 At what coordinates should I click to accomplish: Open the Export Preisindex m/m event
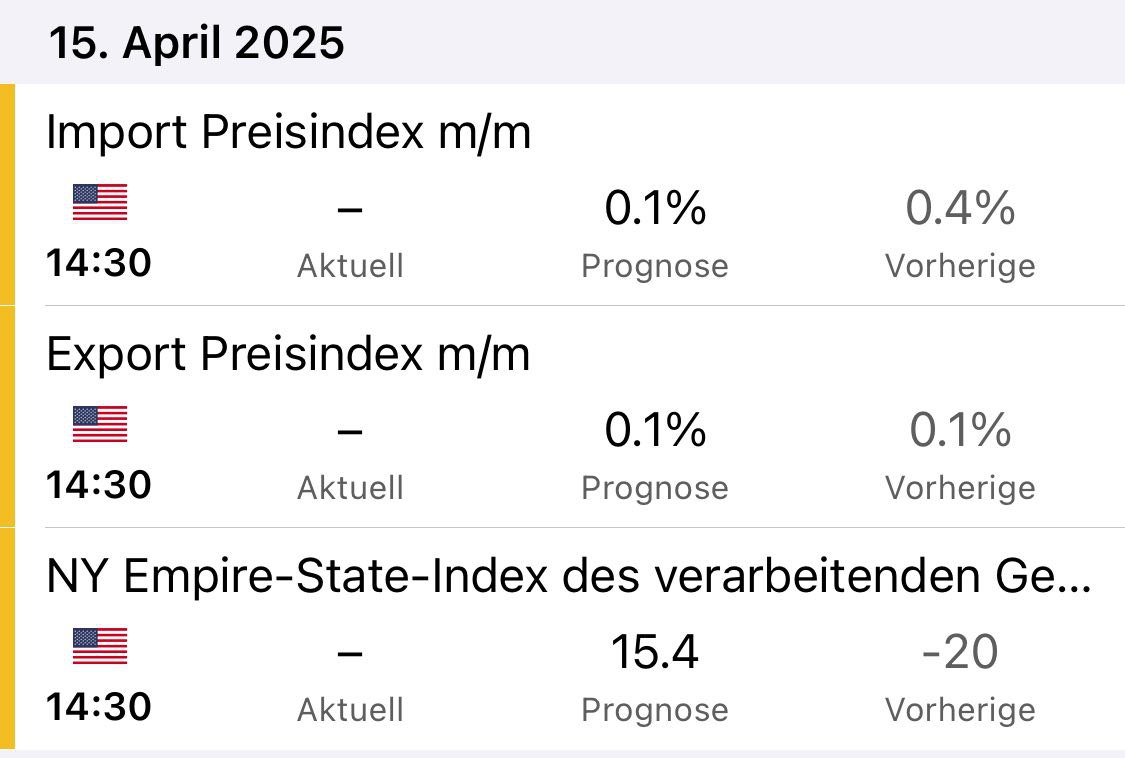coord(289,355)
